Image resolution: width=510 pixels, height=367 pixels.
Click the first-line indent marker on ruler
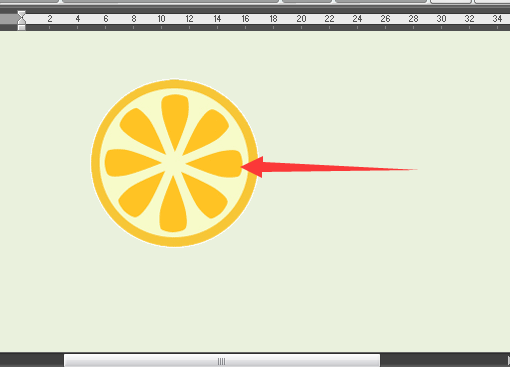[22, 14]
